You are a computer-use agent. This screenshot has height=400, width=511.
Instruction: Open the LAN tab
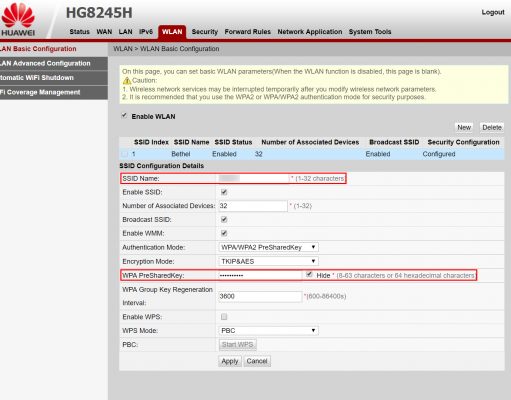pyautogui.click(x=125, y=32)
